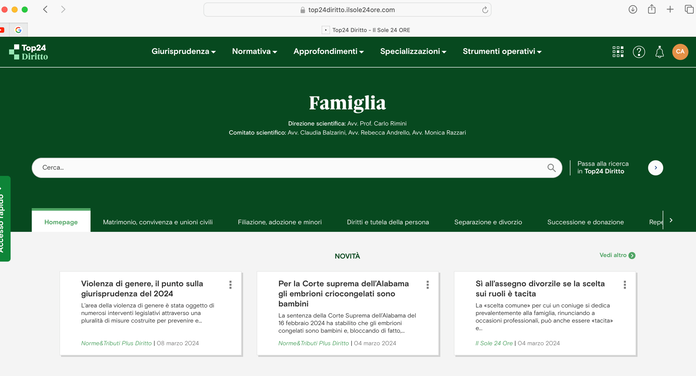The width and height of the screenshot is (696, 376).
Task: Switch to Diritti e tutela della persona tab
Action: (x=388, y=222)
